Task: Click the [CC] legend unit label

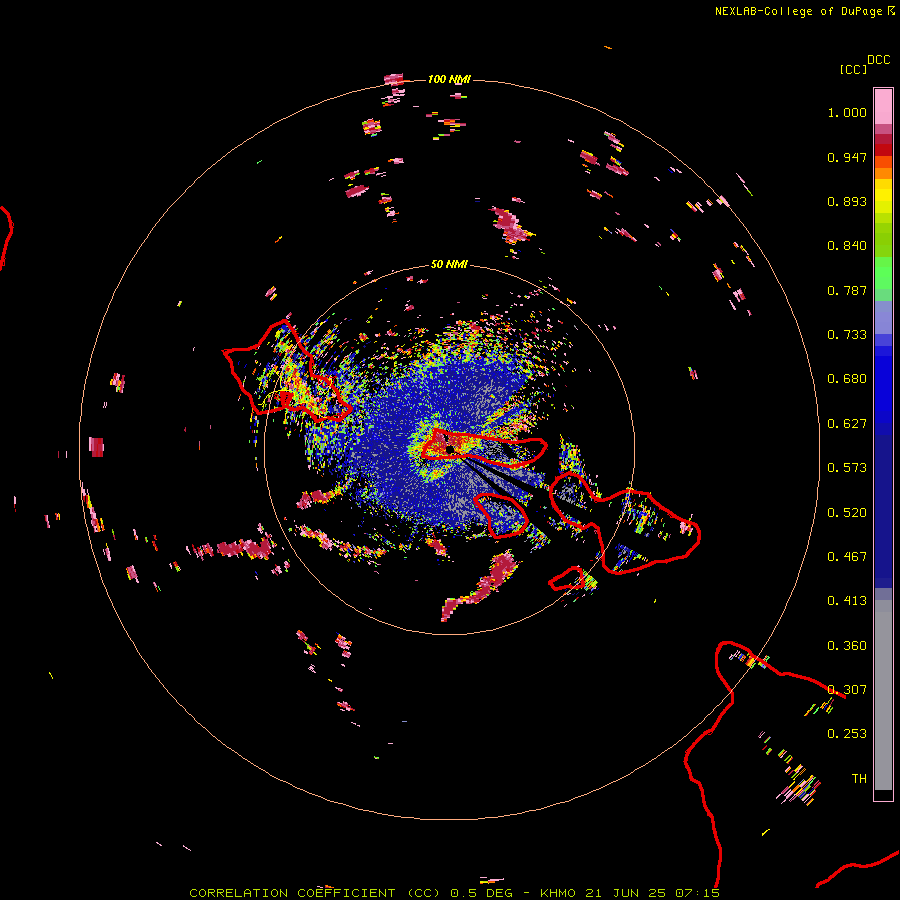Action: pos(853,69)
